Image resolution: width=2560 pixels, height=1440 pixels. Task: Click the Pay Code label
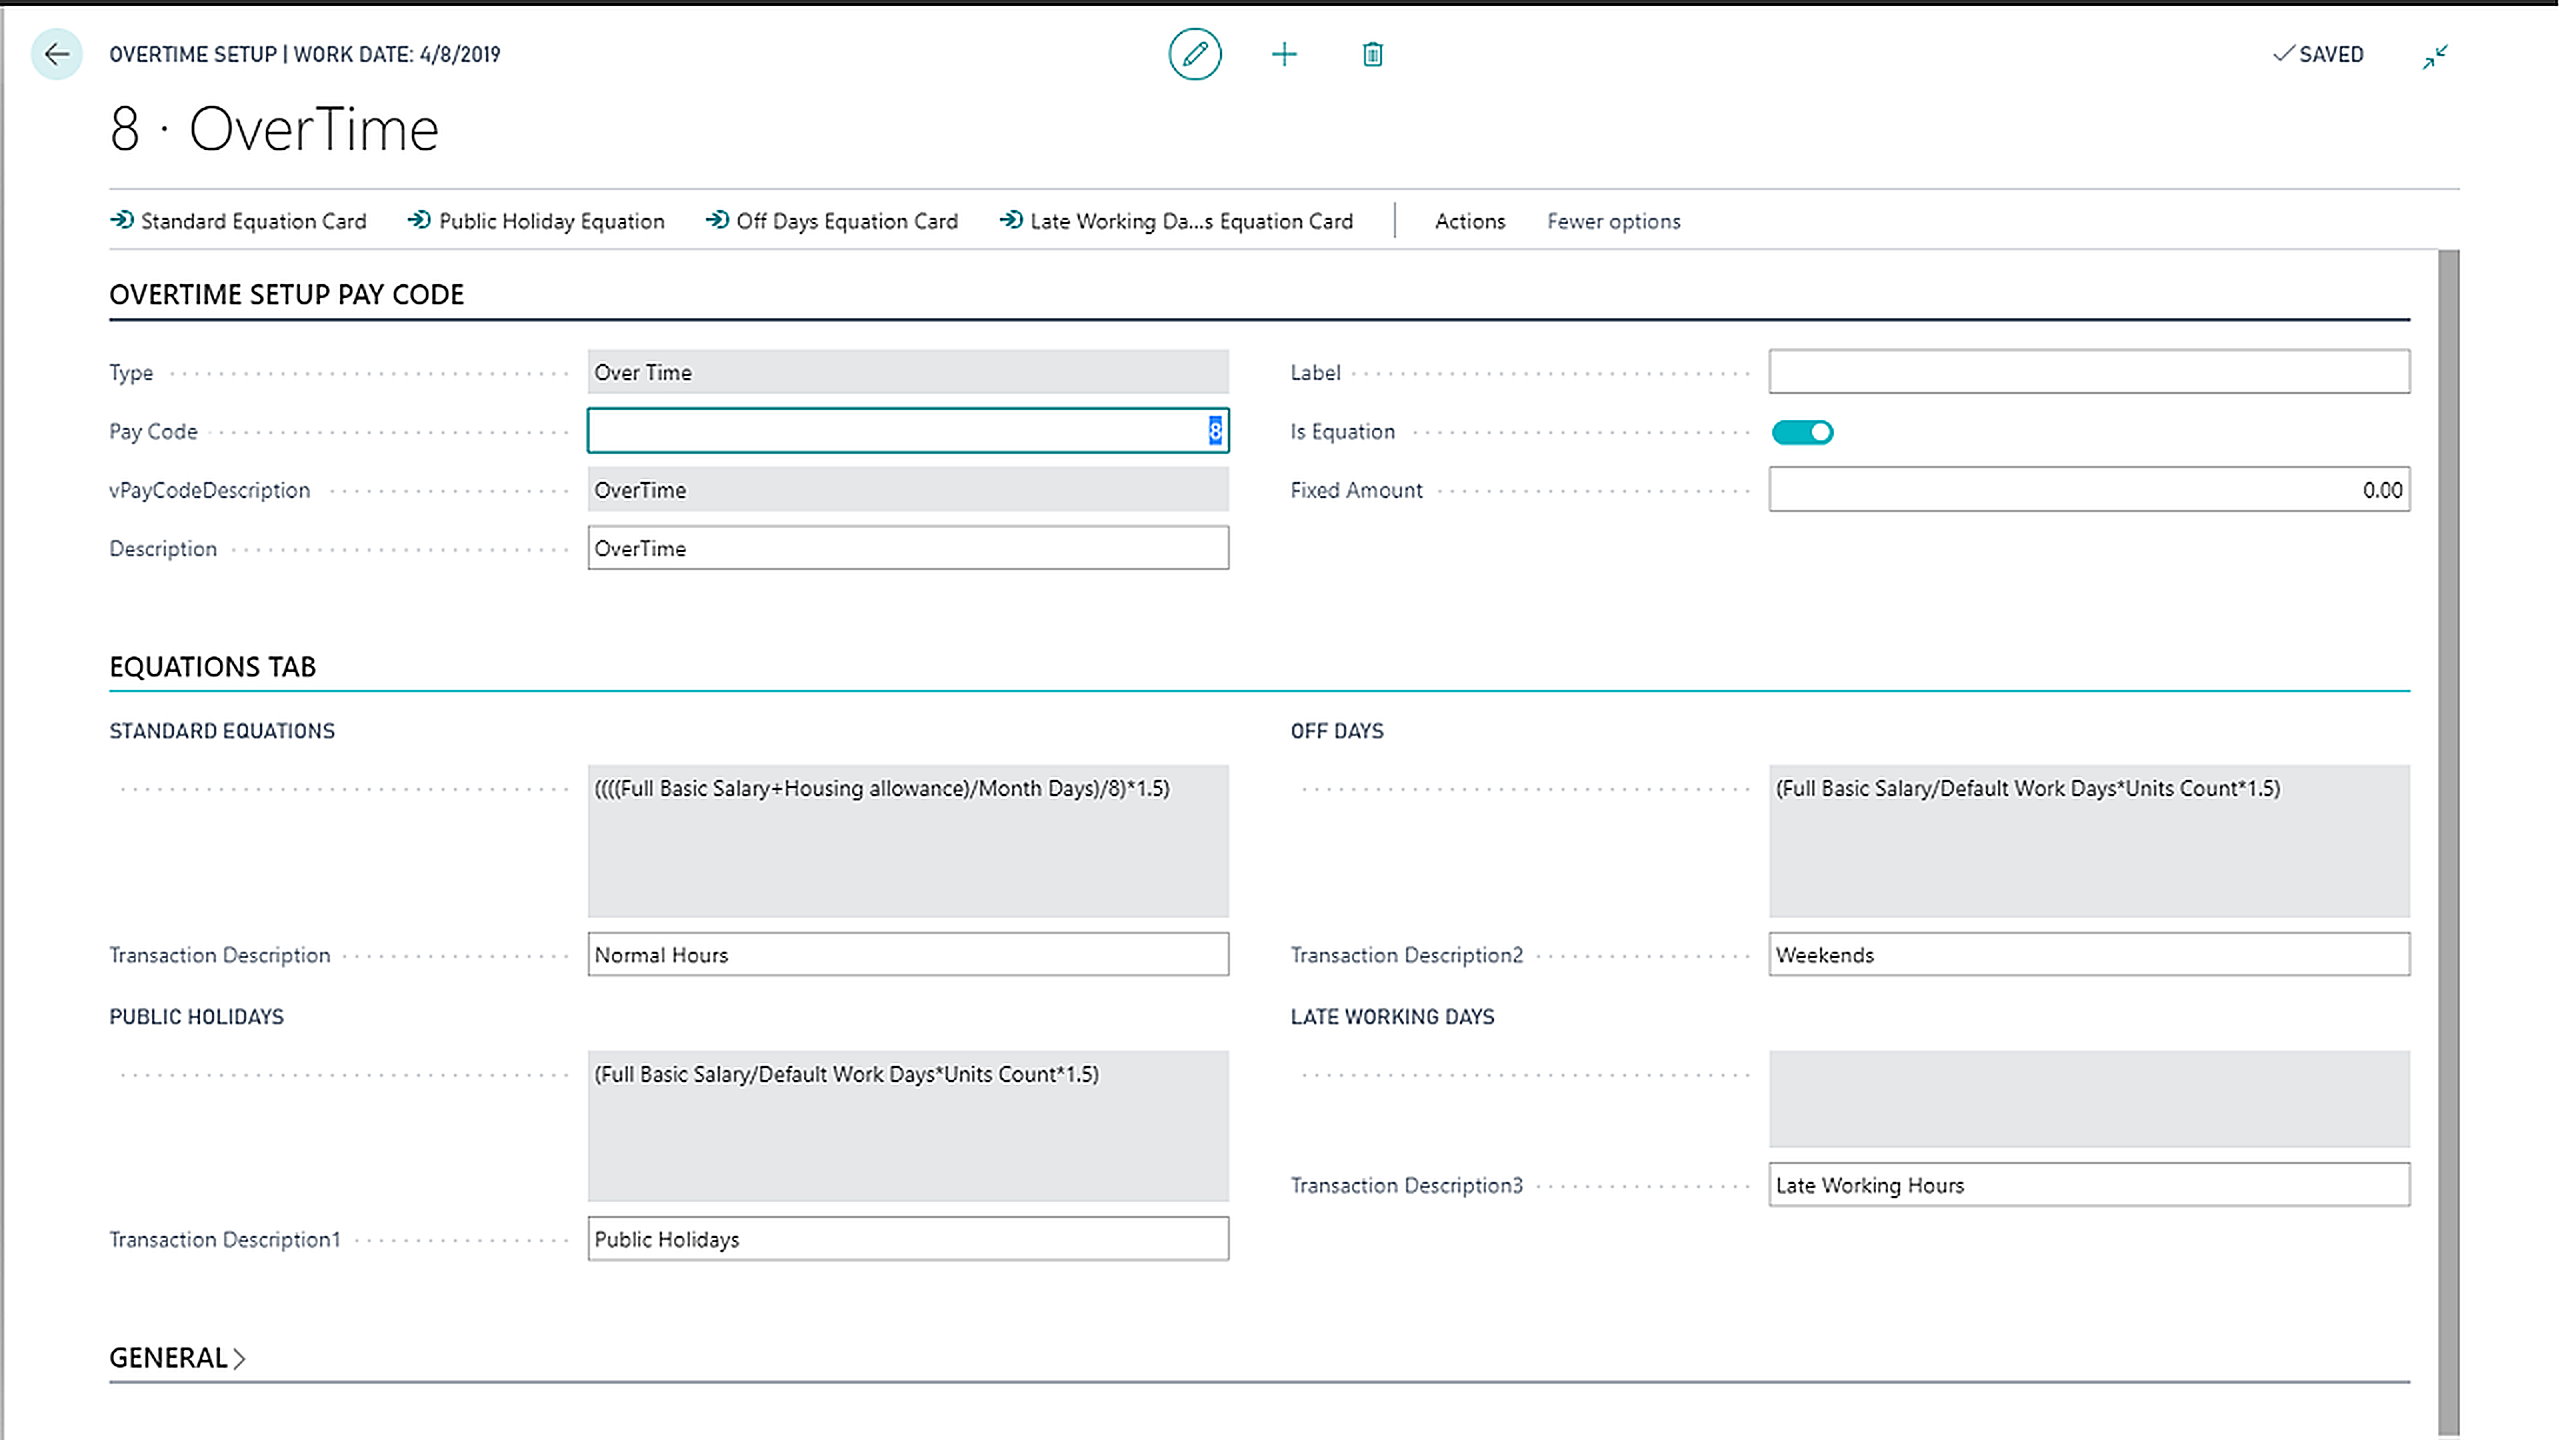(x=153, y=432)
